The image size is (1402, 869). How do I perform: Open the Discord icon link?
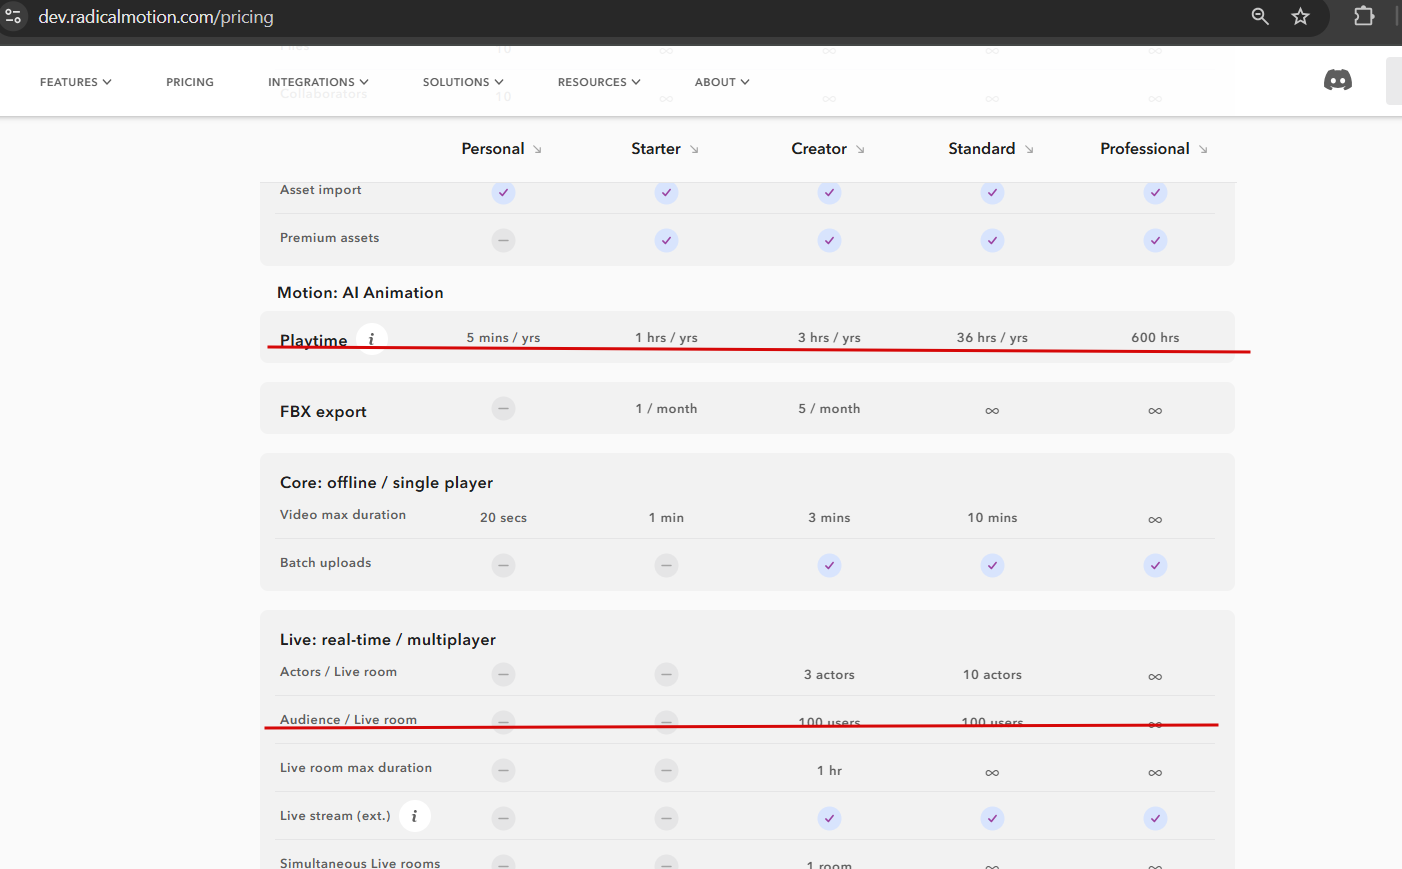1337,80
